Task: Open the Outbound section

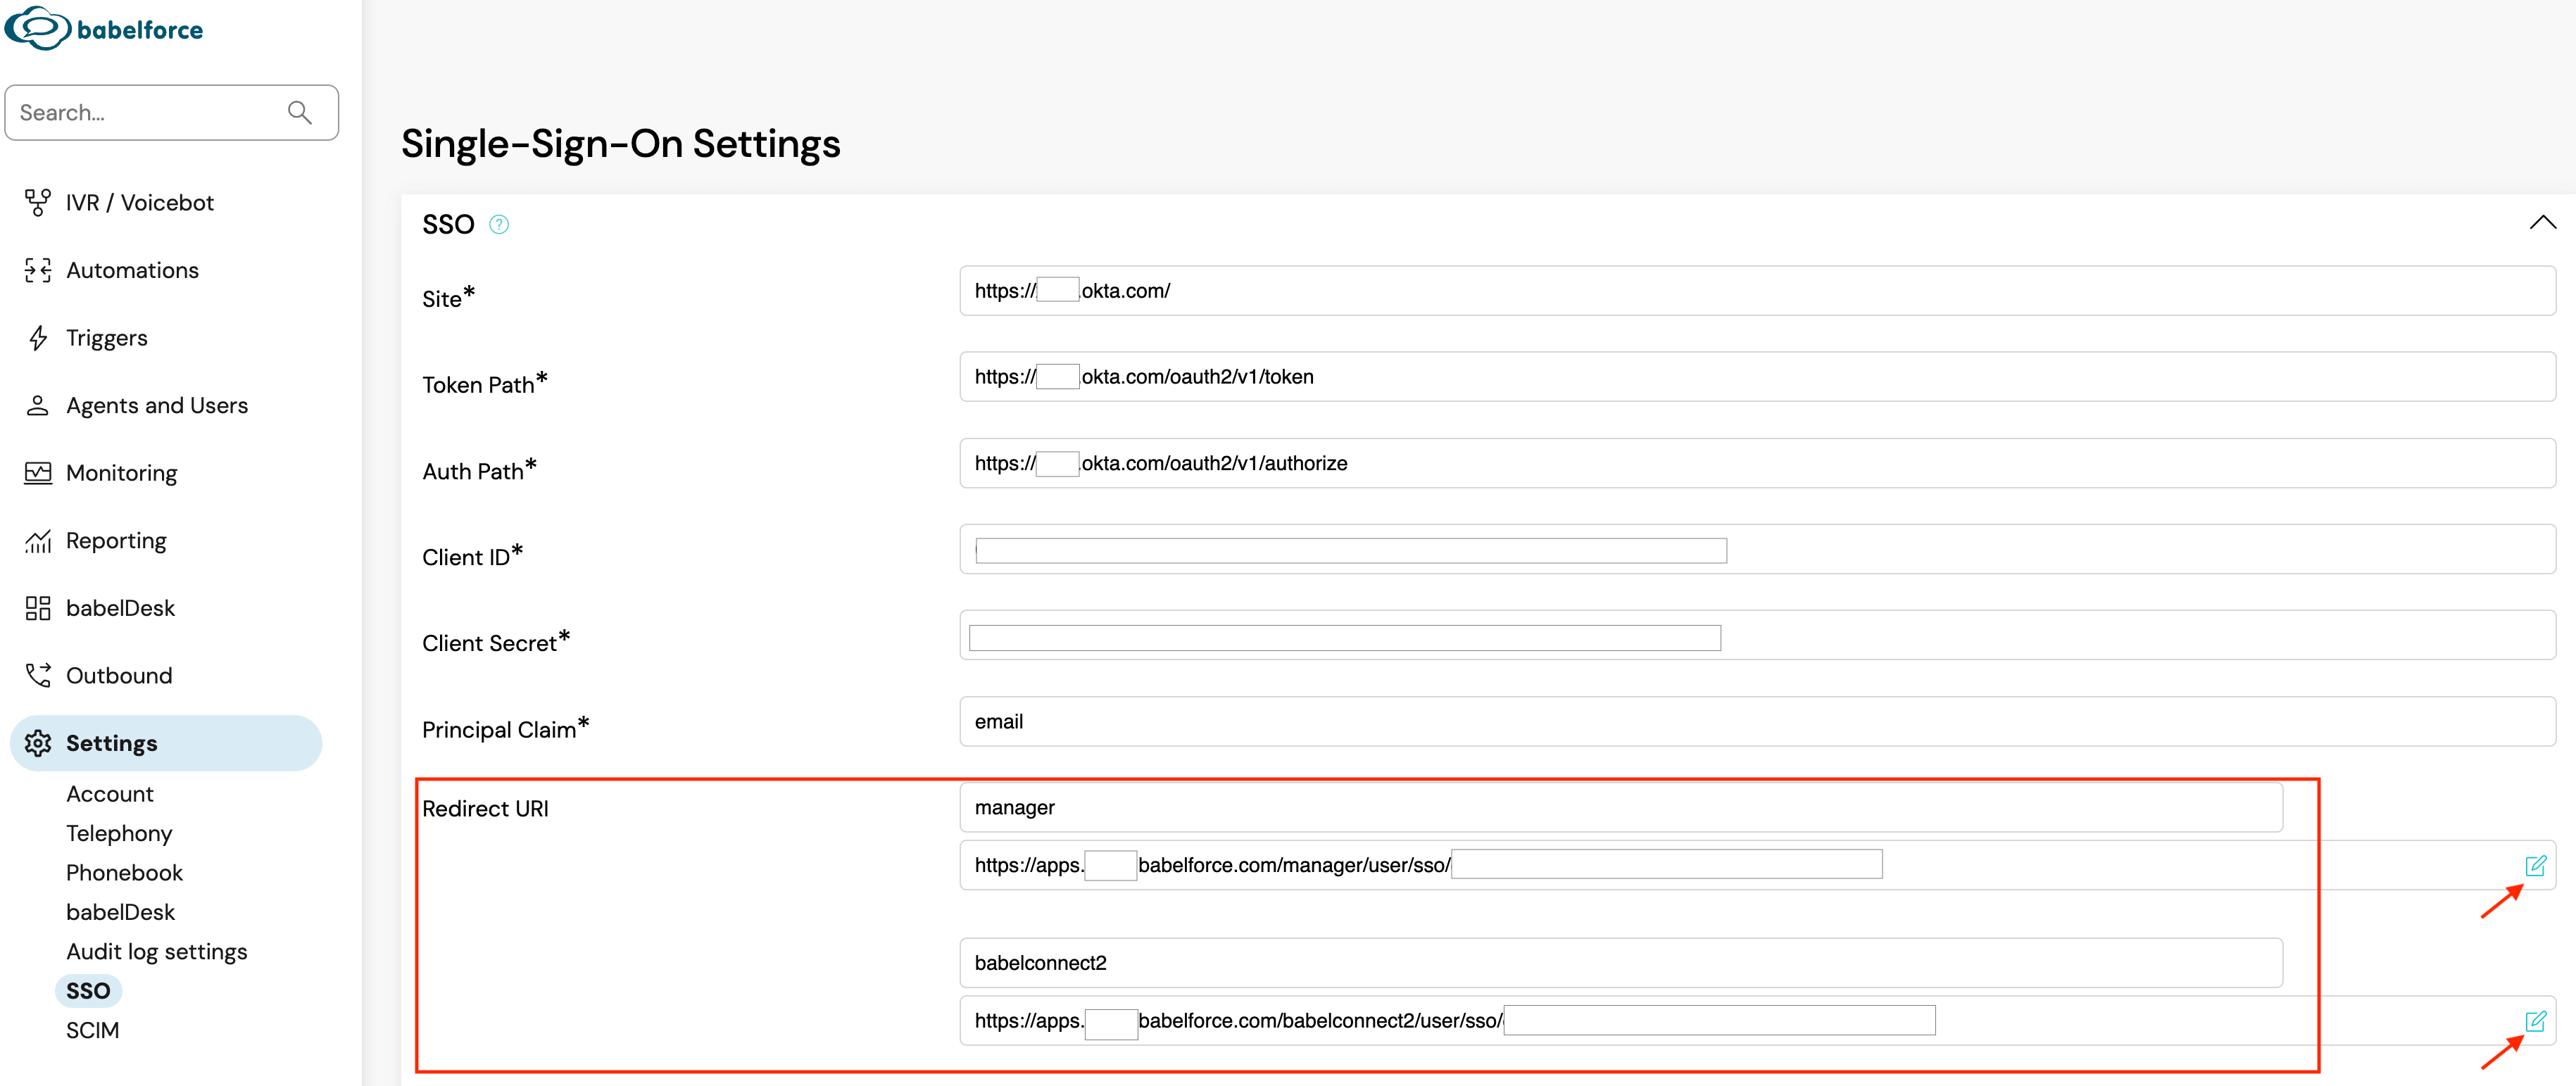Action: (x=119, y=676)
